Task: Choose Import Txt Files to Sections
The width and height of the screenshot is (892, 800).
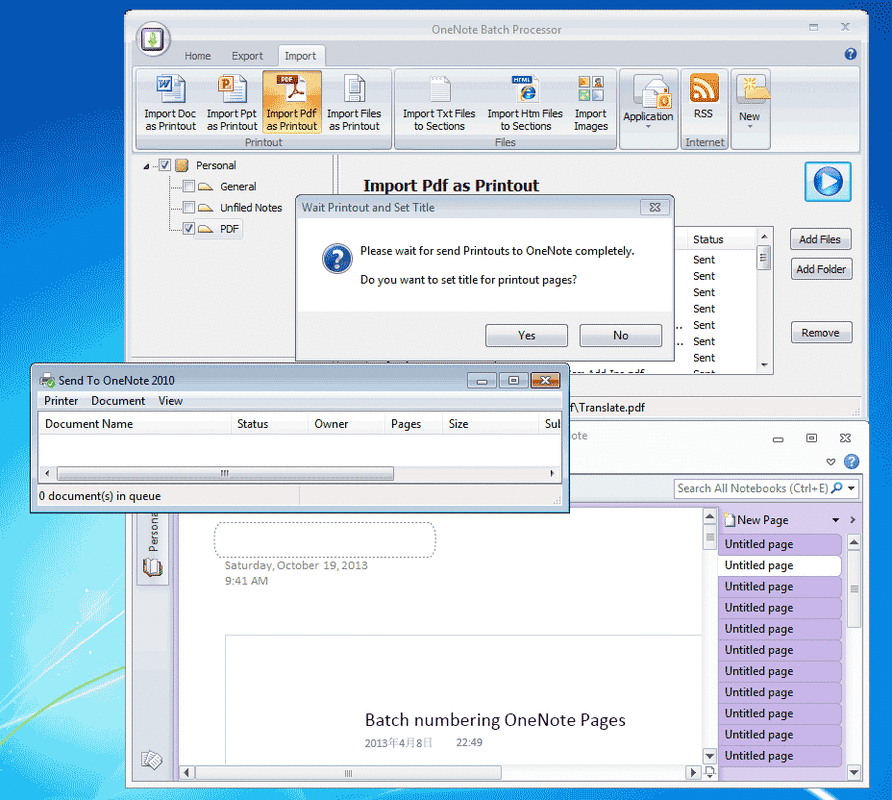Action: pyautogui.click(x=439, y=103)
